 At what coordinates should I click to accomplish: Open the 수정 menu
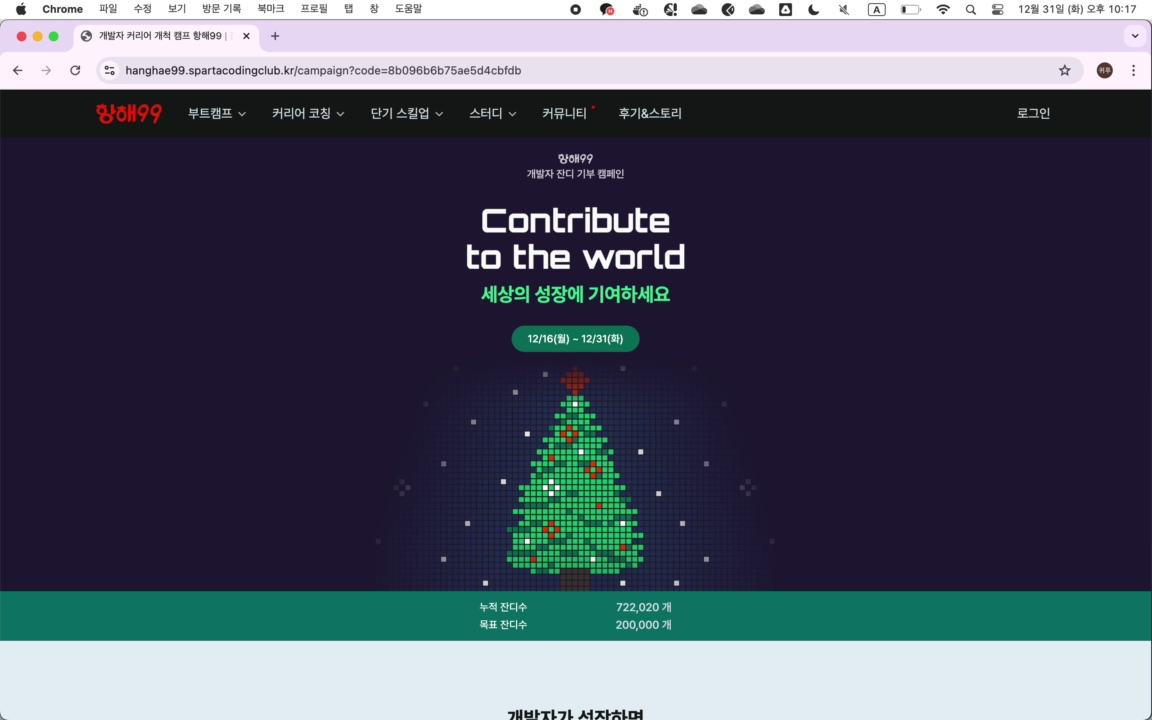point(143,10)
